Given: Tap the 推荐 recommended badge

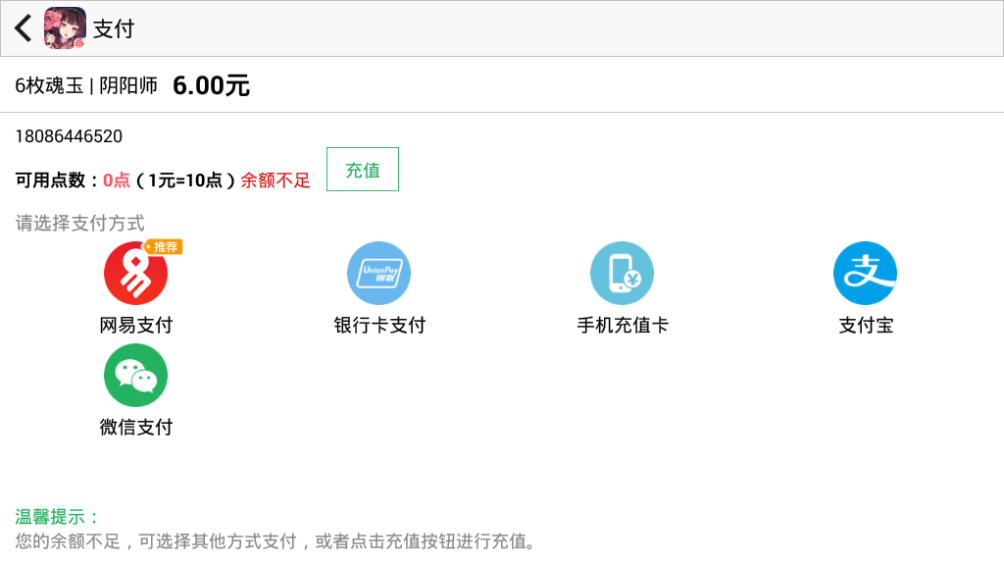Looking at the screenshot, I should 163,247.
